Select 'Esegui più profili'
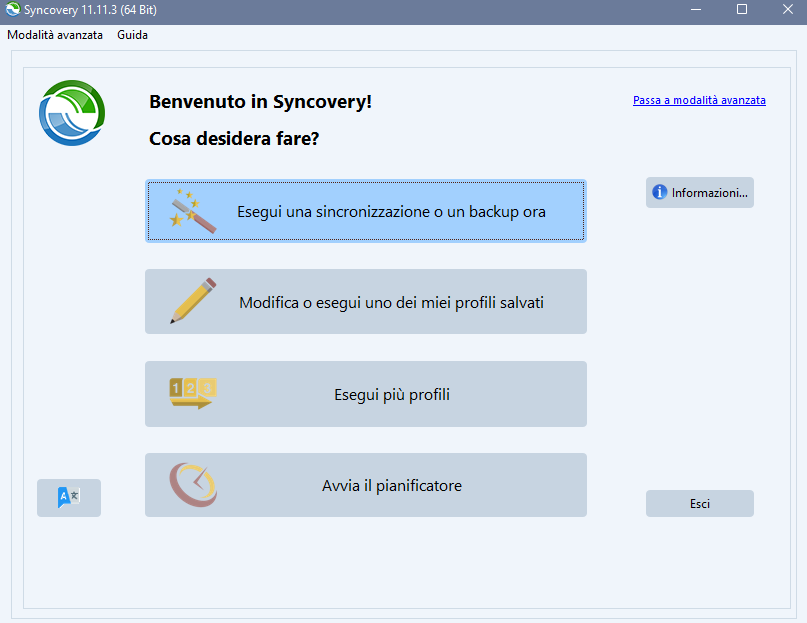 366,394
